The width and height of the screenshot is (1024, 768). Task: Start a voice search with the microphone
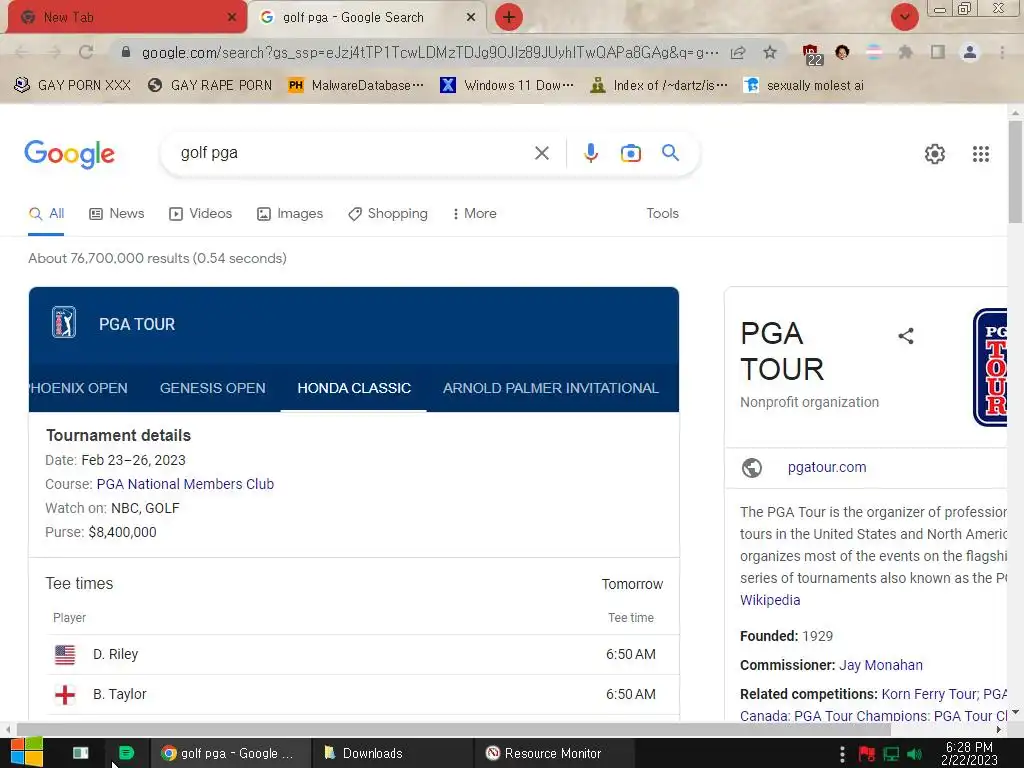[x=590, y=153]
